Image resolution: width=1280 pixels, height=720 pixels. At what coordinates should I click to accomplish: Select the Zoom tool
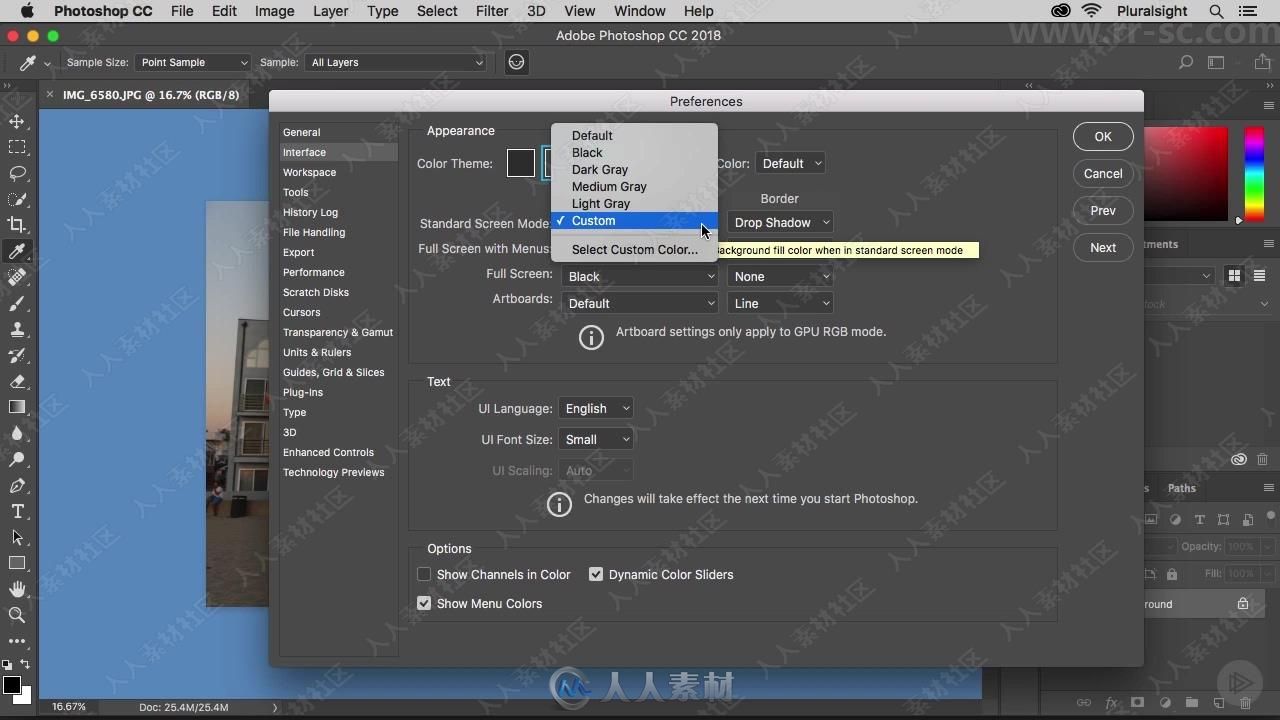click(17, 615)
